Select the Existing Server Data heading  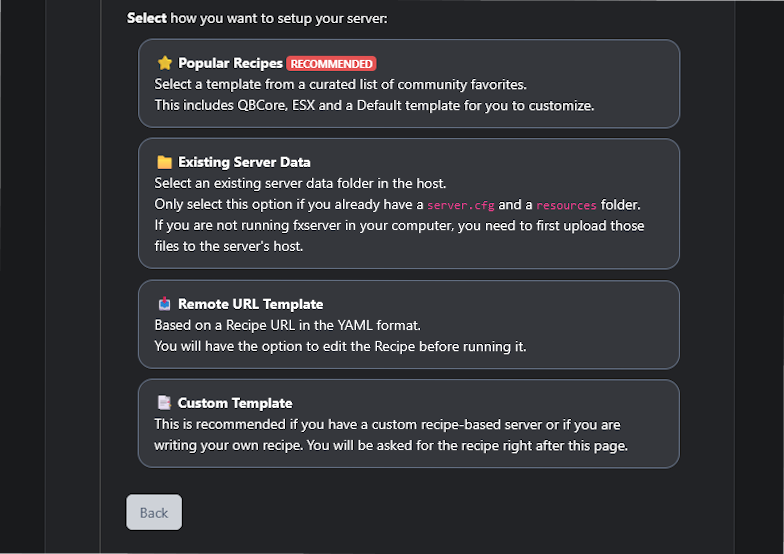coord(244,162)
